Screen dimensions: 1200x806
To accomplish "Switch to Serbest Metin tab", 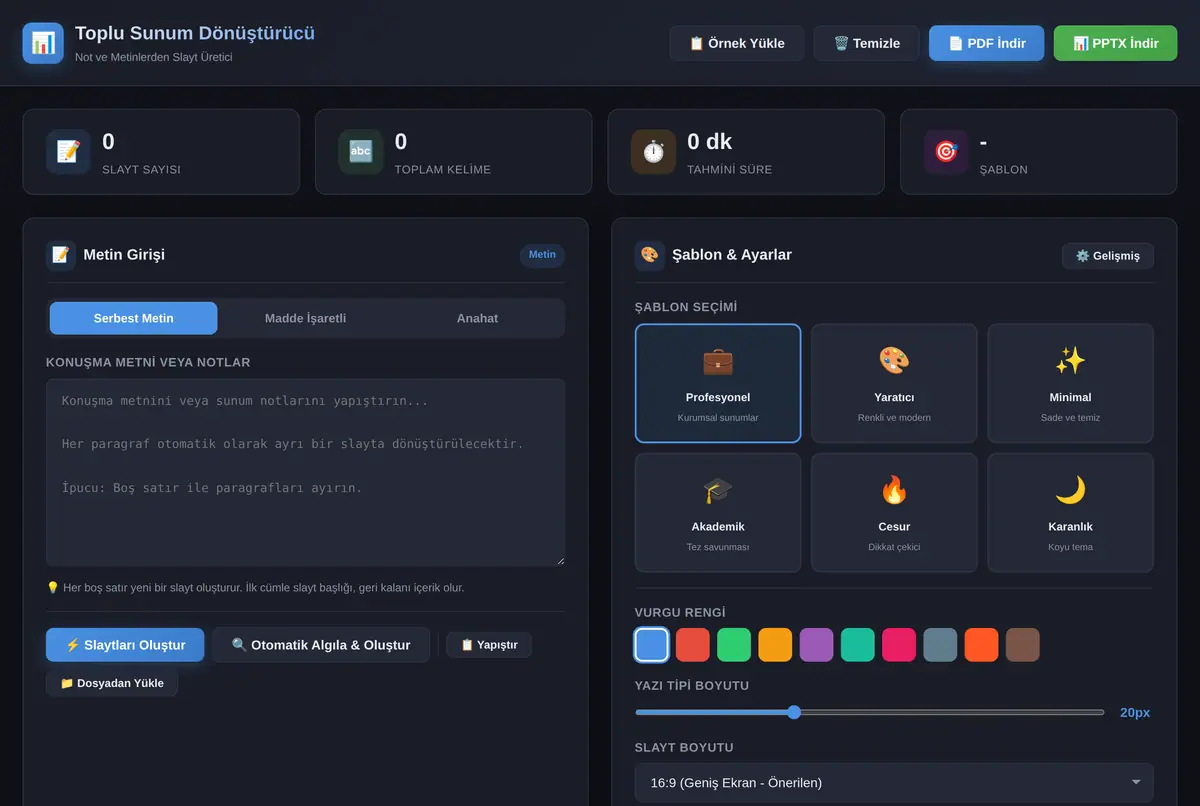I will tap(134, 318).
